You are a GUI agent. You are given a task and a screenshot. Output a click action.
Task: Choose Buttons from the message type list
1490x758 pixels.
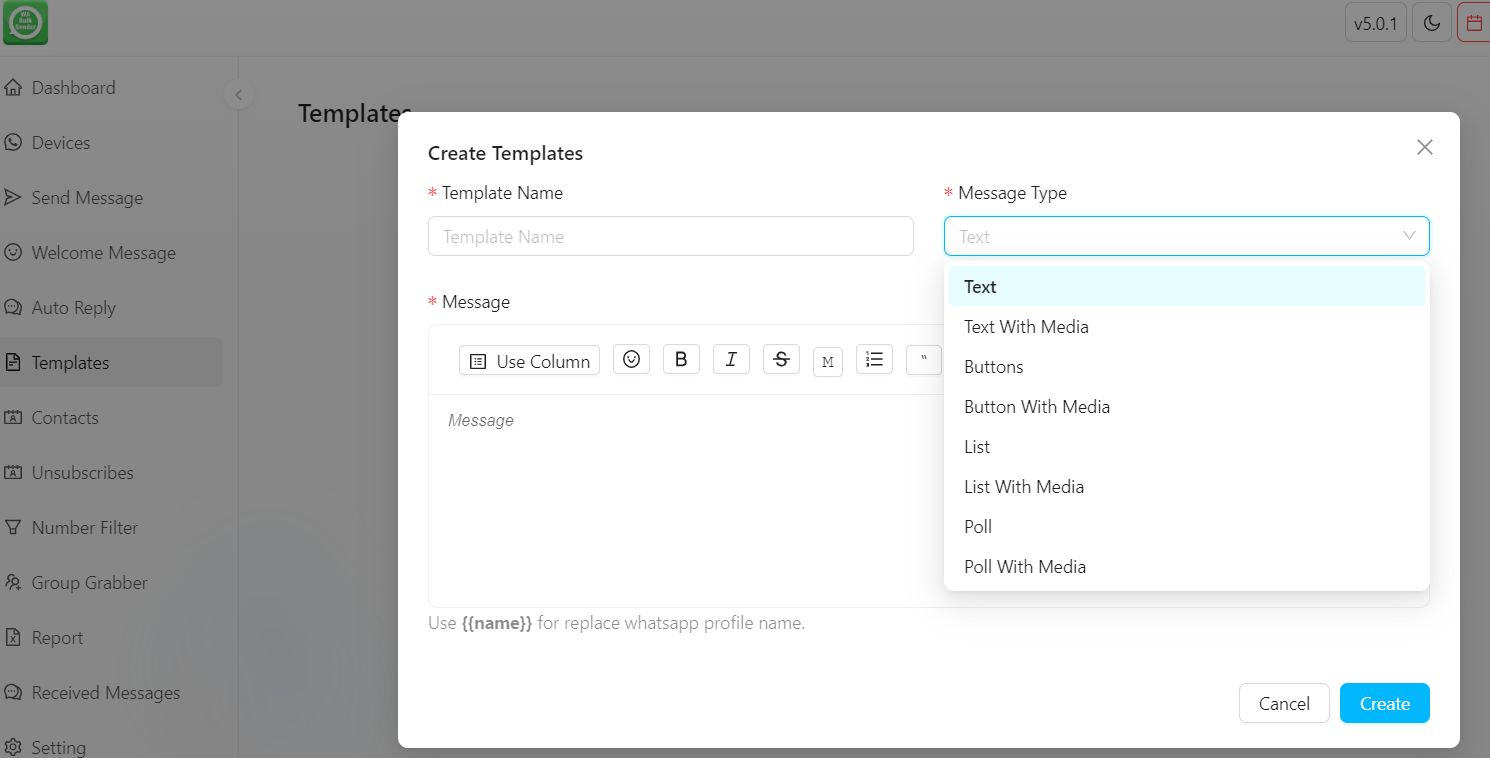993,366
